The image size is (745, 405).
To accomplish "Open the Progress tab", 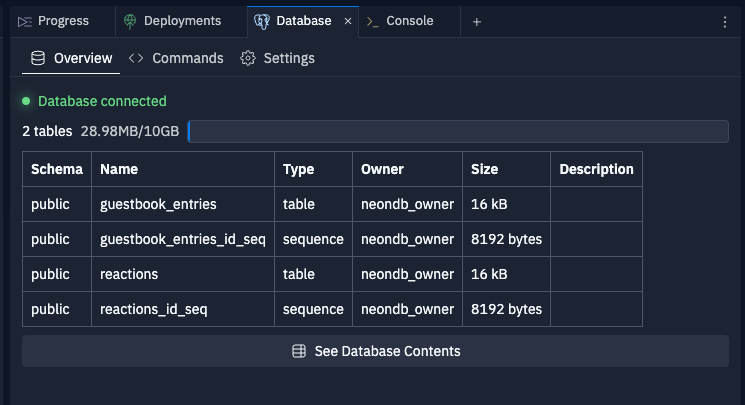I will [x=62, y=21].
